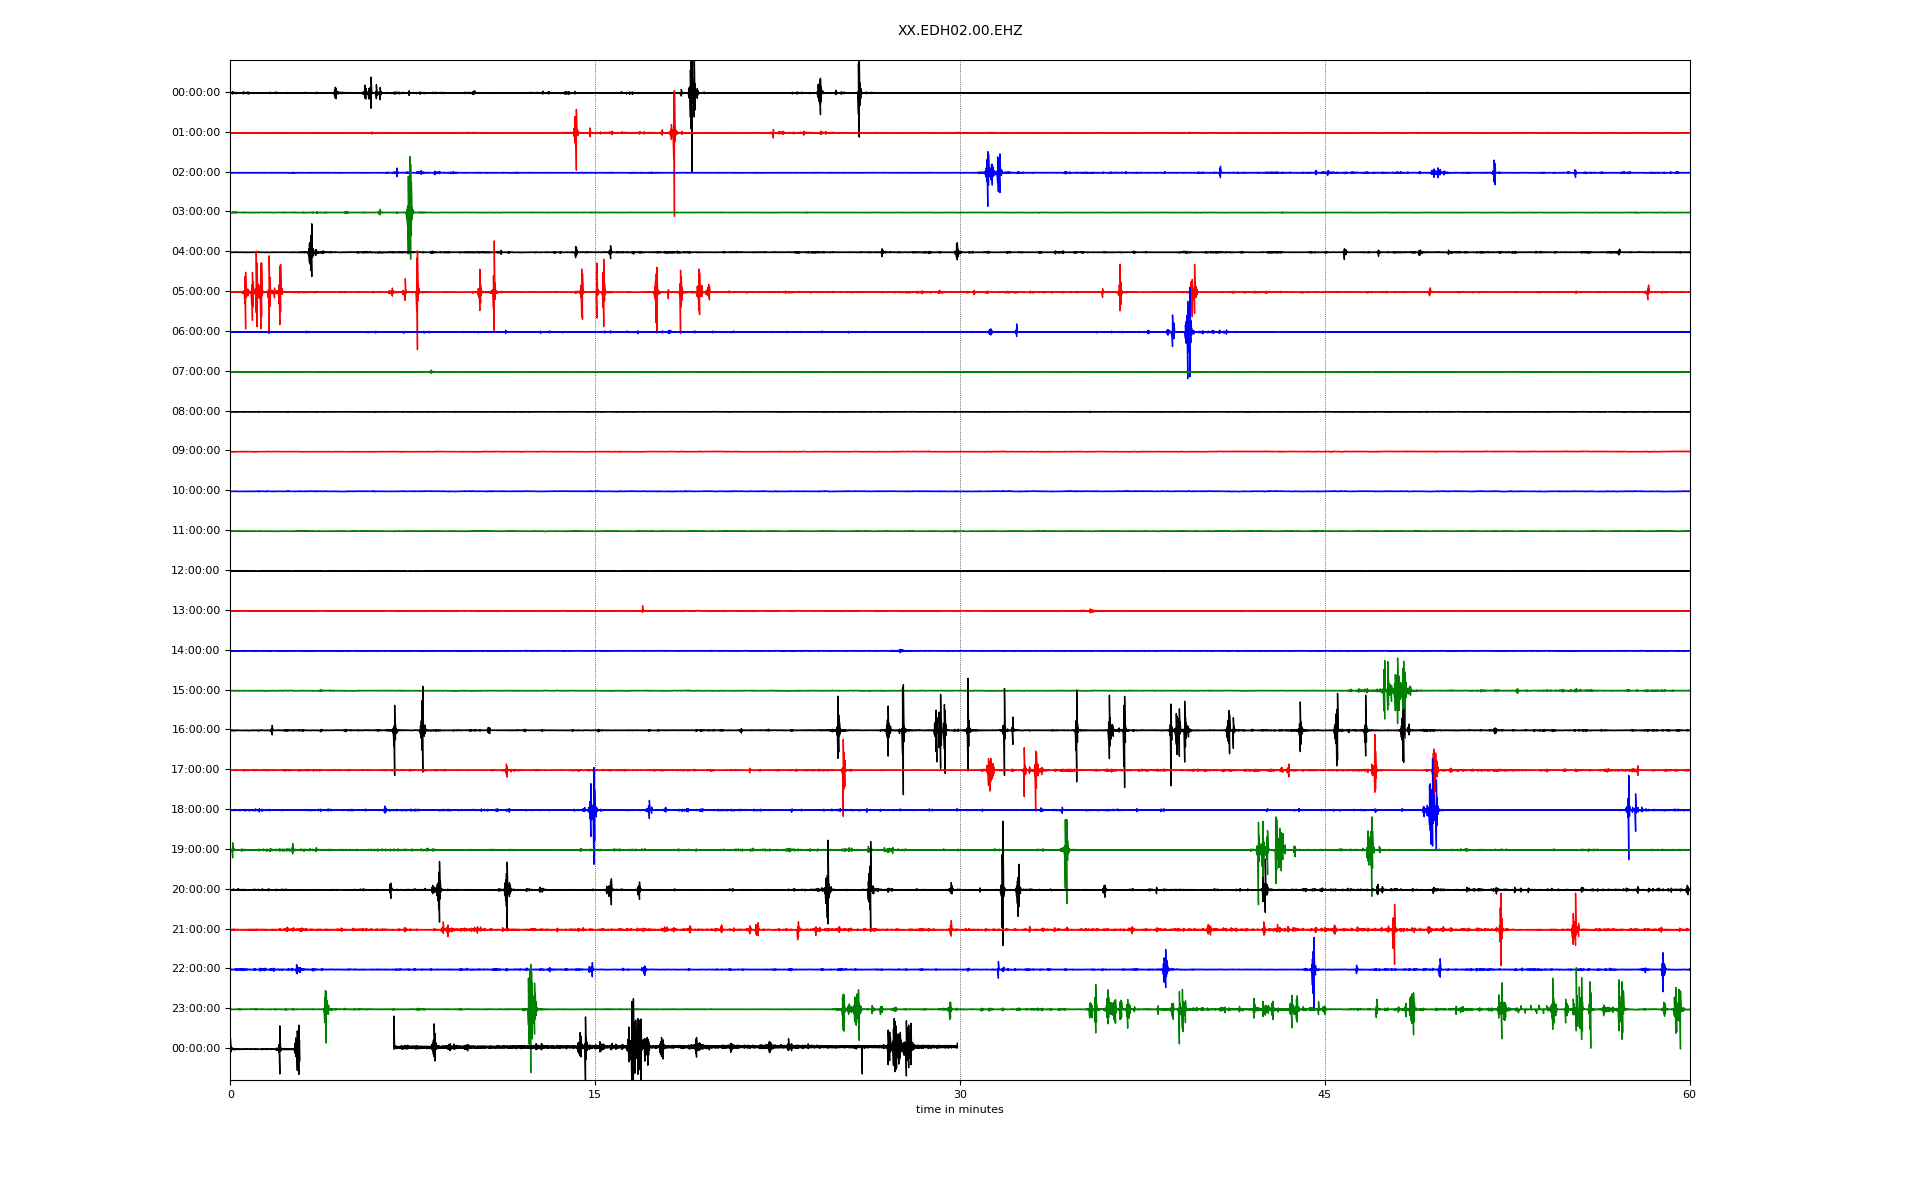Click the large green burst on 15:00:00 trace
This screenshot has width=1920, height=1200.
tap(1396, 689)
